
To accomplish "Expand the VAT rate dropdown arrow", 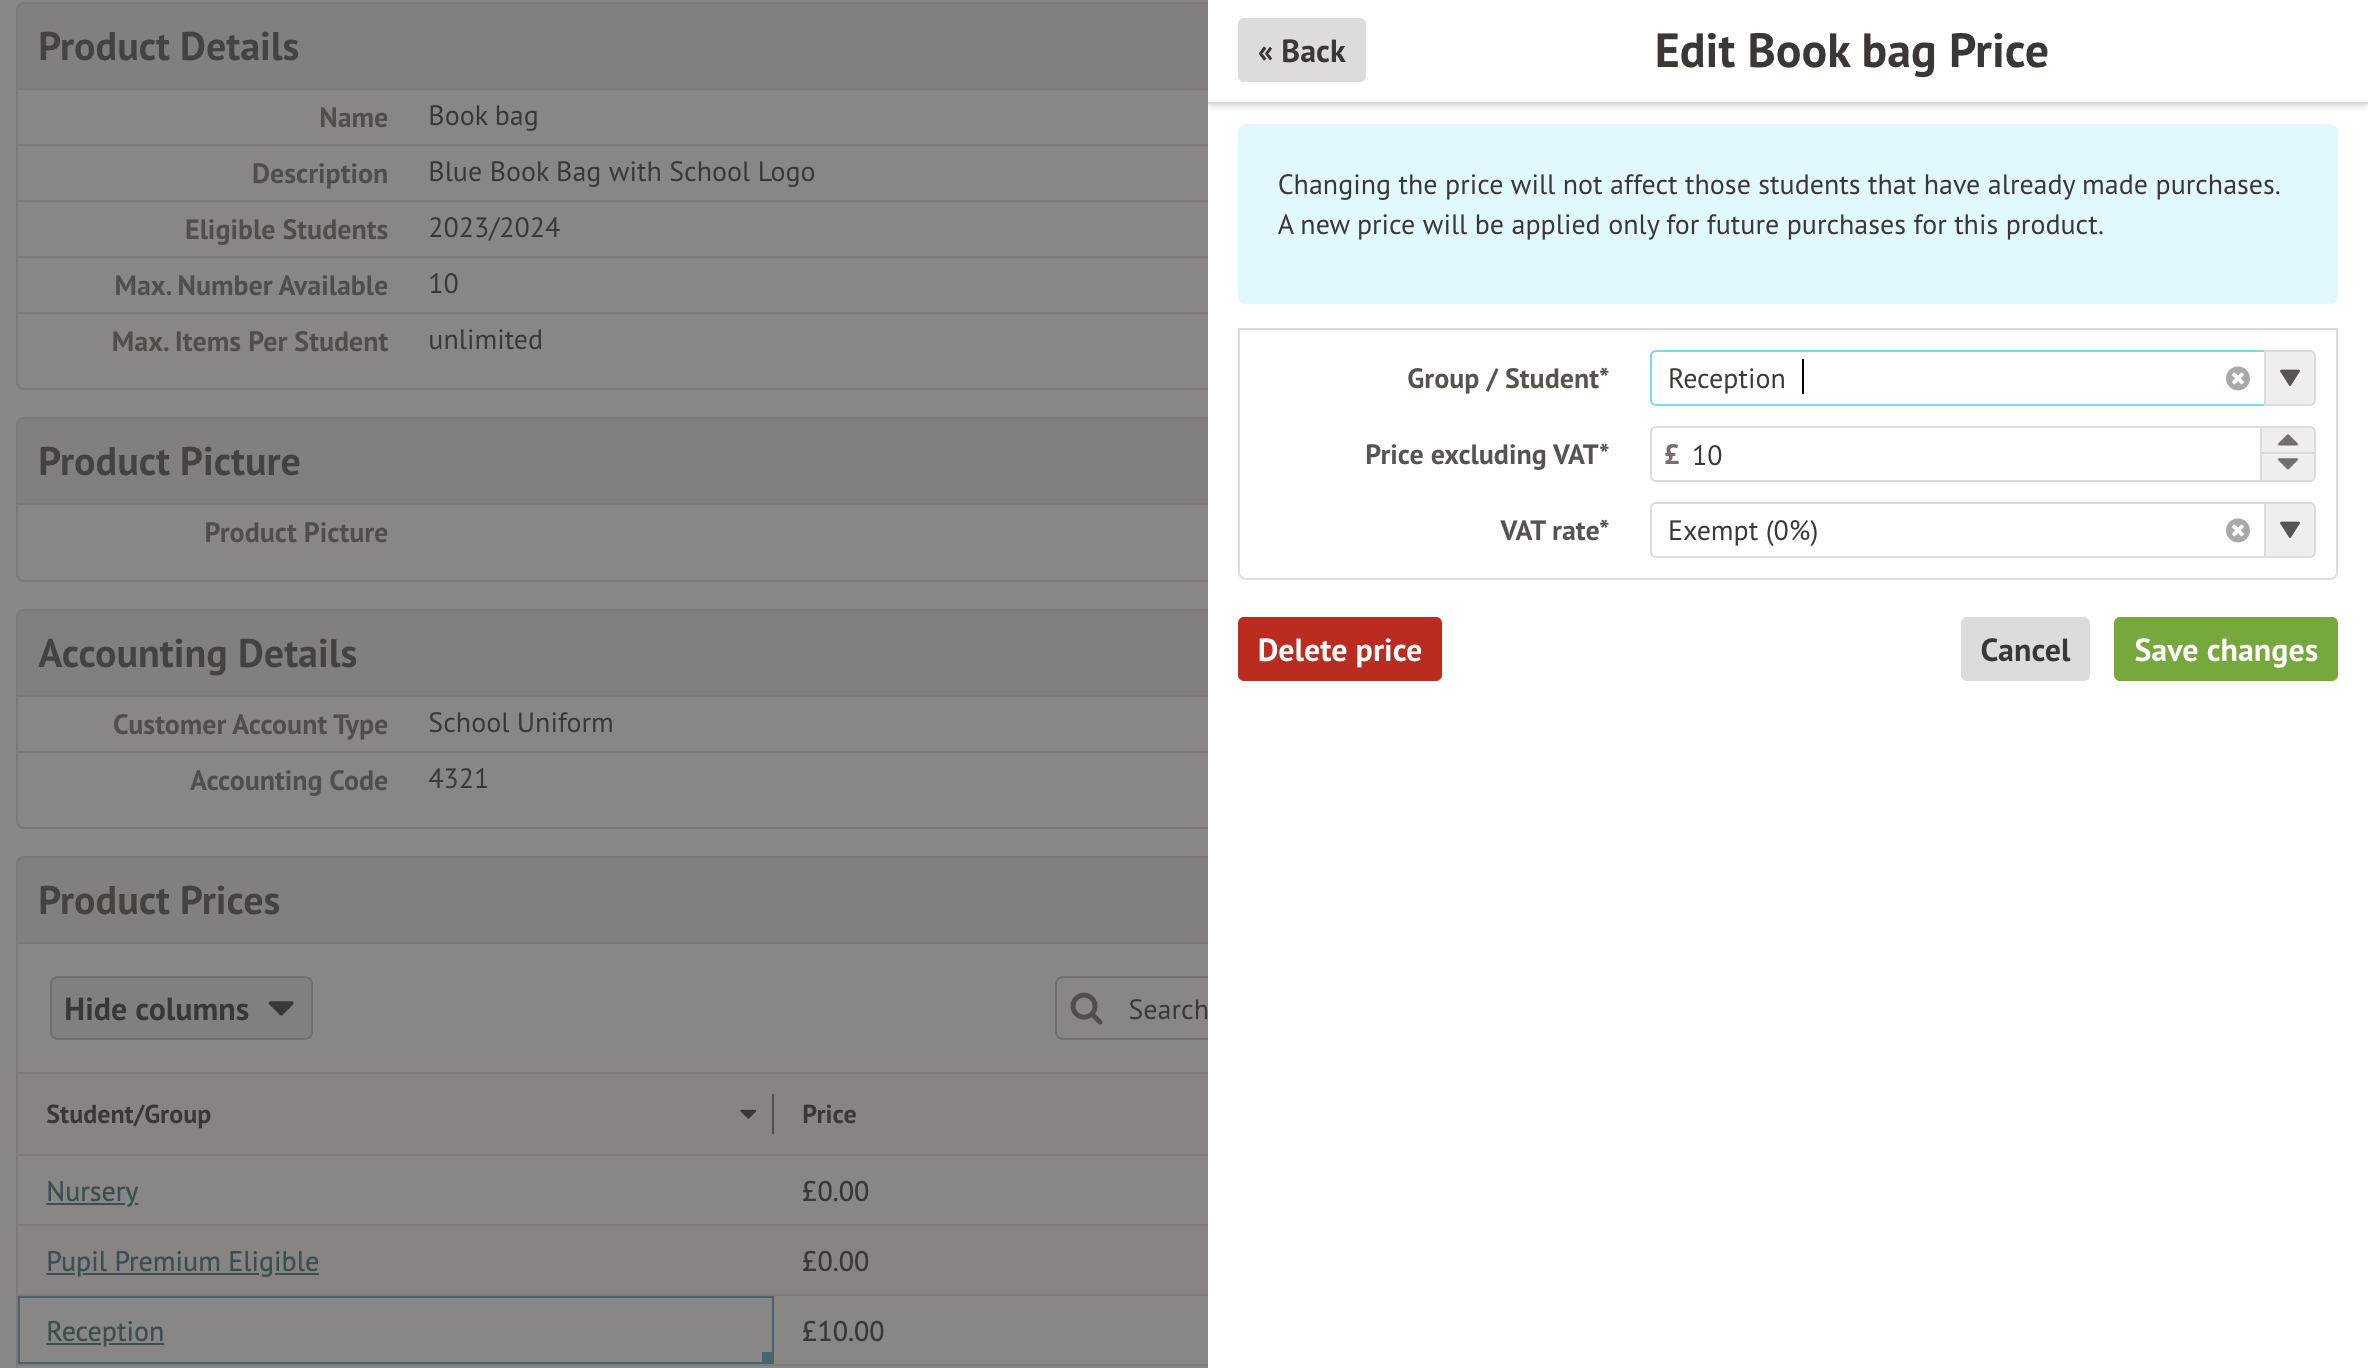I will [2290, 530].
